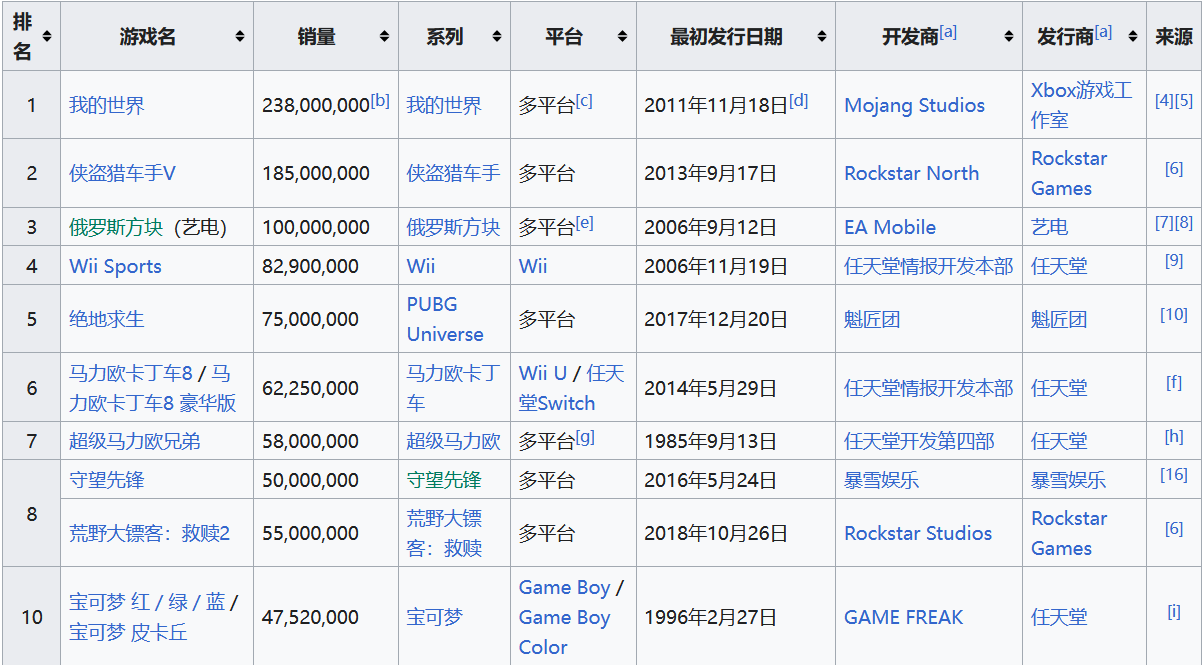Click 魁匠团 in the publisher column
This screenshot has height=665, width=1202.
1059,319
